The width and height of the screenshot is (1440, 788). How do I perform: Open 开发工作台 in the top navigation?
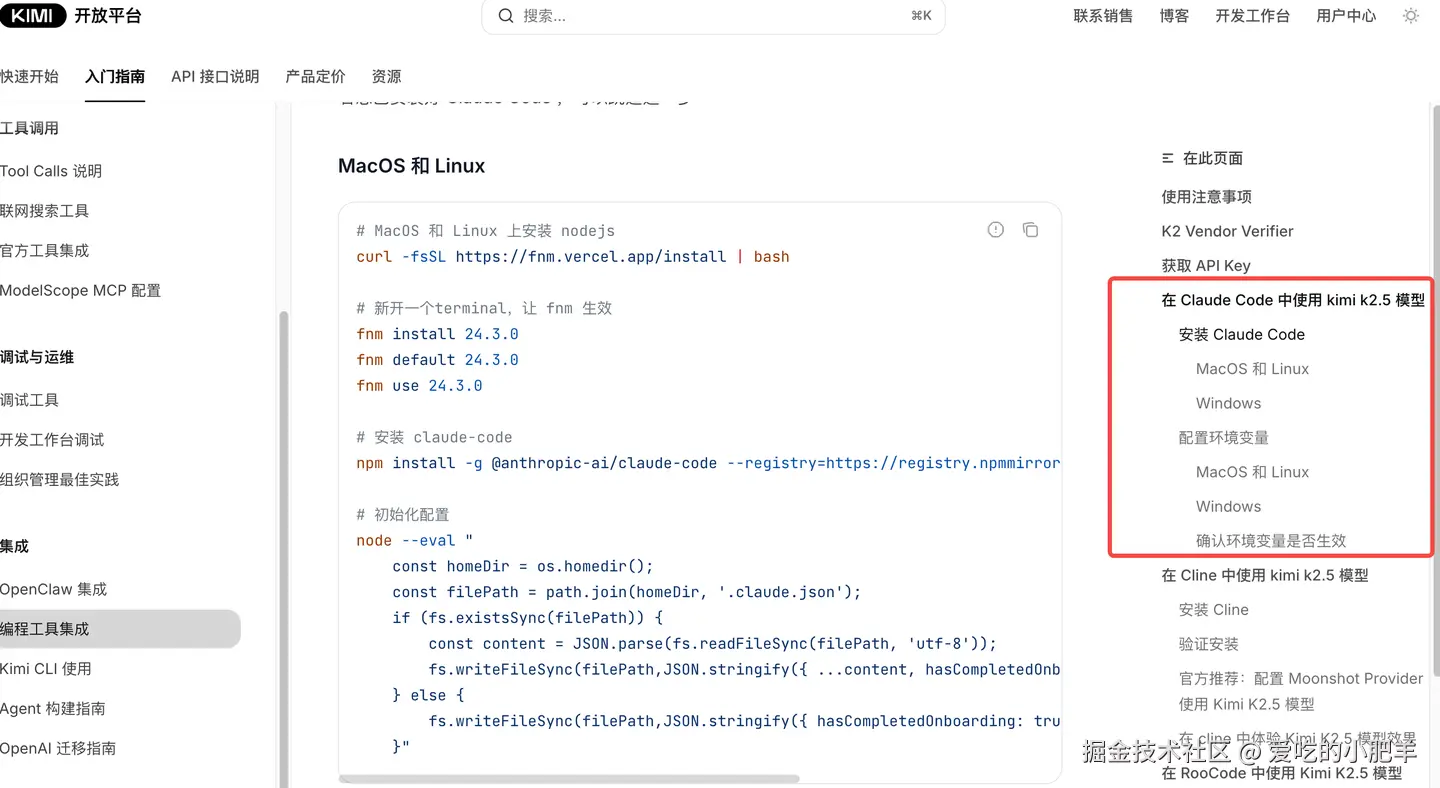coord(1252,16)
